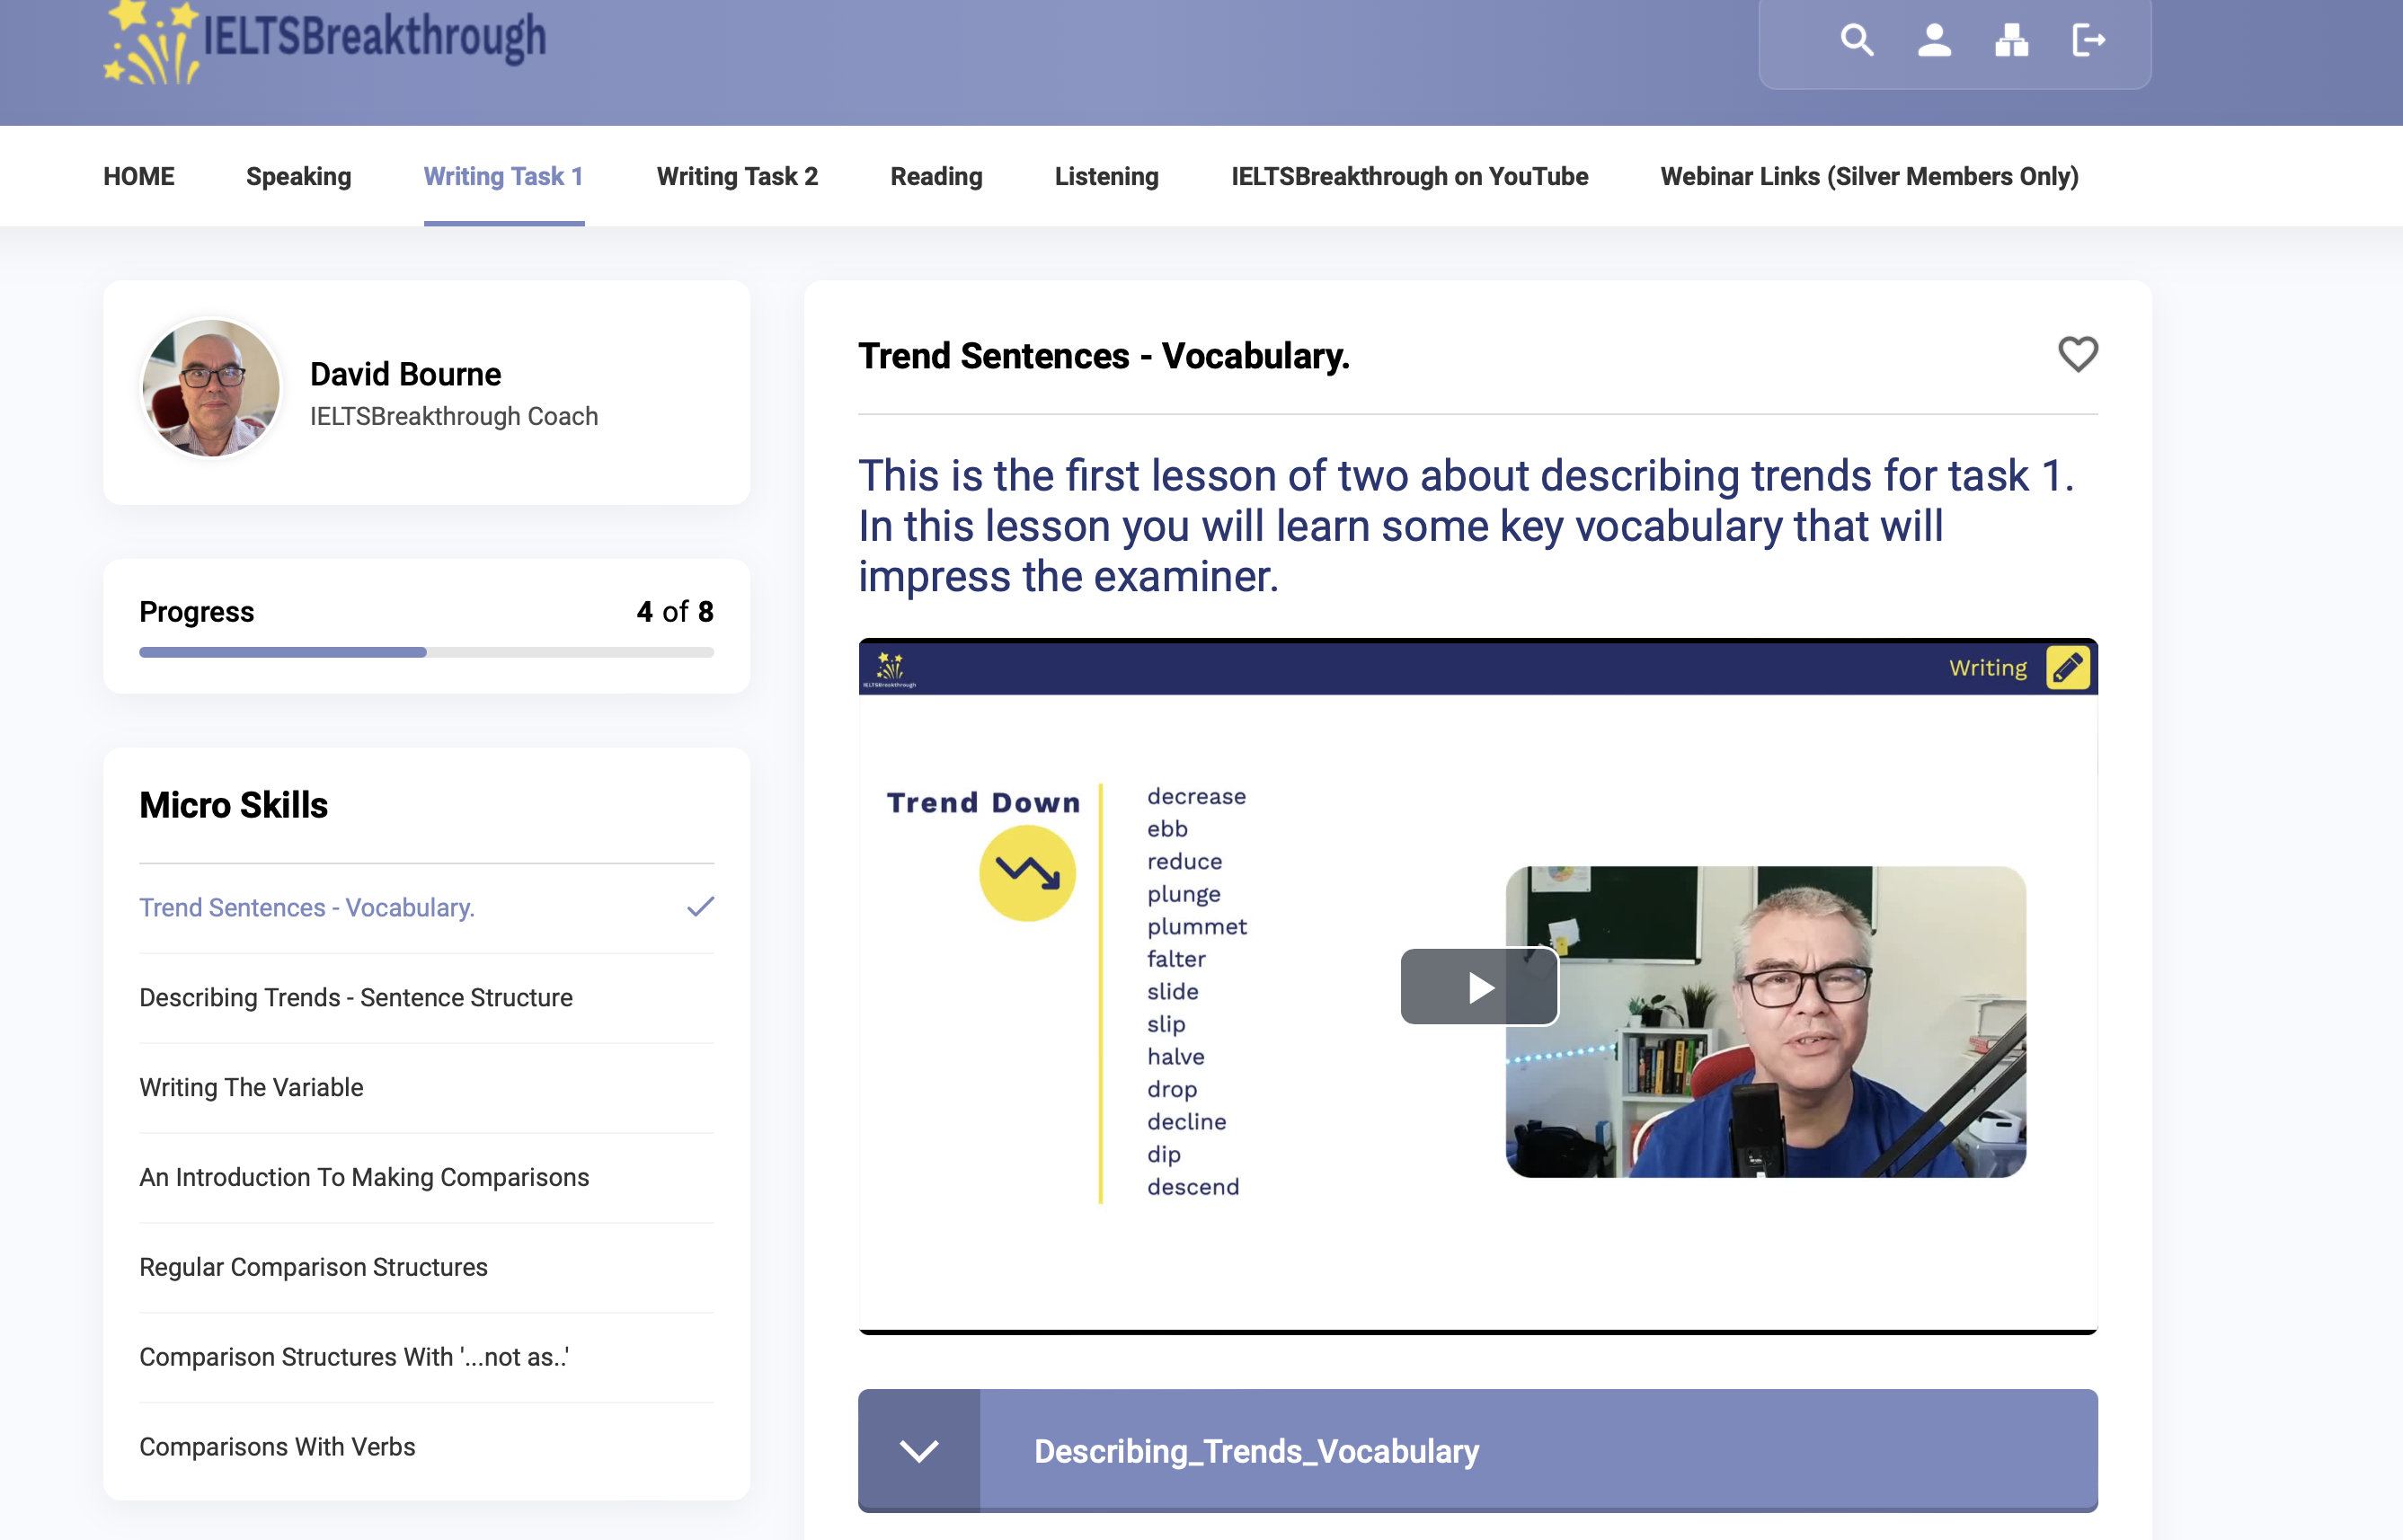The image size is (2403, 1540).
Task: Open Comparisons With Verbs lesson
Action: [x=277, y=1446]
